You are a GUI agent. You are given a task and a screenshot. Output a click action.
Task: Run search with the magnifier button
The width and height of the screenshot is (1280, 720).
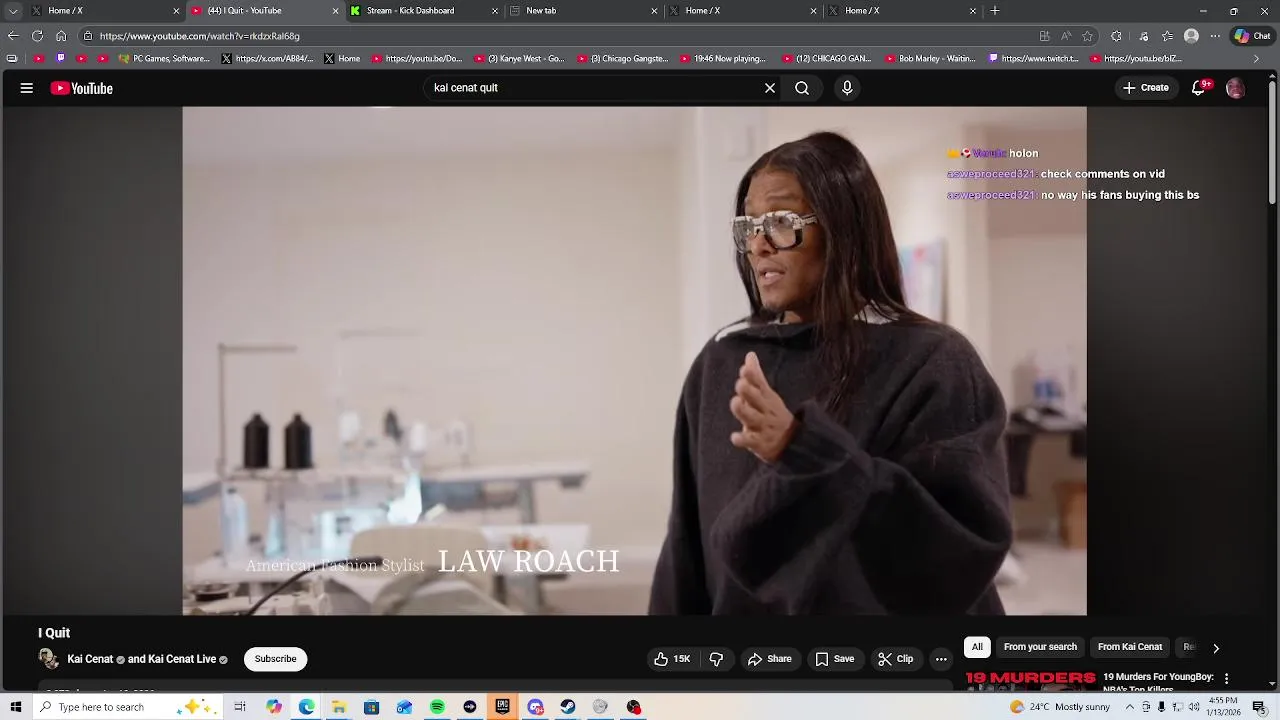point(802,88)
